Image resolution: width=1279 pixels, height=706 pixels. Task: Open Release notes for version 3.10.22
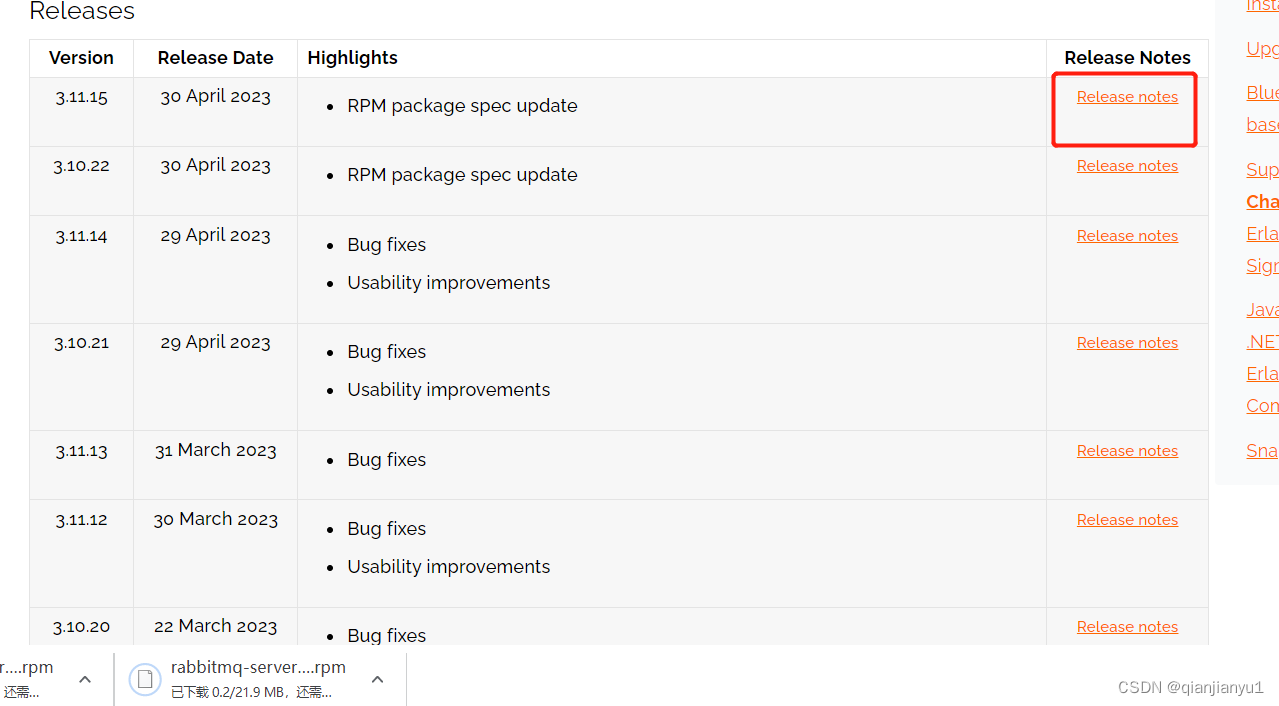[1126, 165]
